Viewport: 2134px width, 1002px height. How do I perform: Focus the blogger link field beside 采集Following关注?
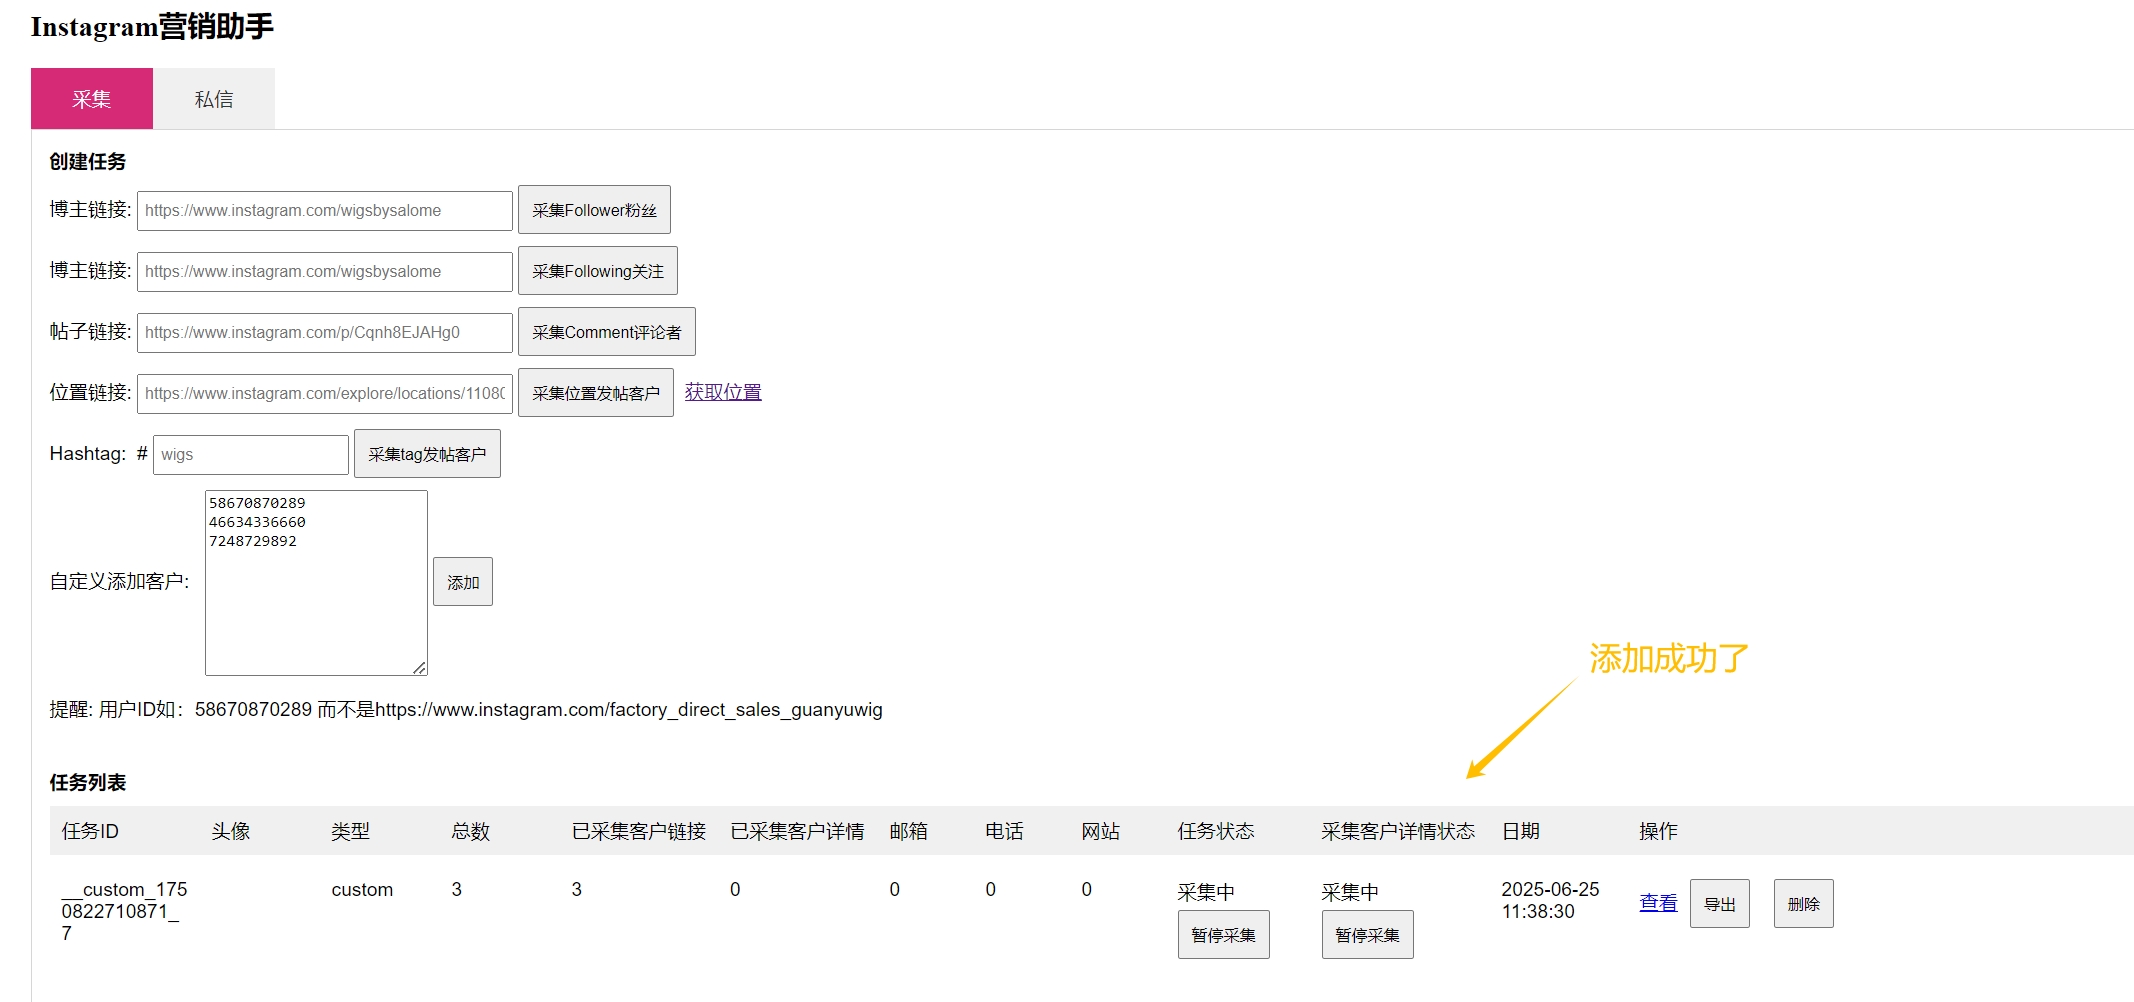click(325, 272)
